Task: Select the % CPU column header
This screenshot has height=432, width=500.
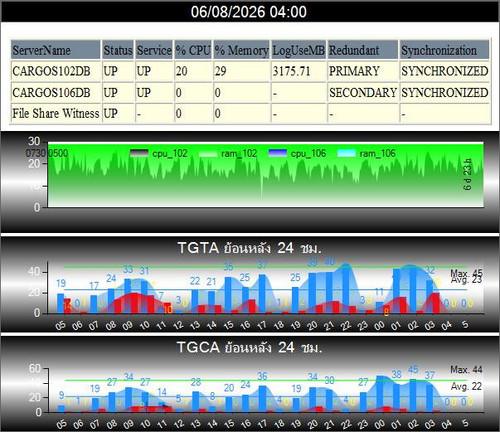Action: click(193, 50)
